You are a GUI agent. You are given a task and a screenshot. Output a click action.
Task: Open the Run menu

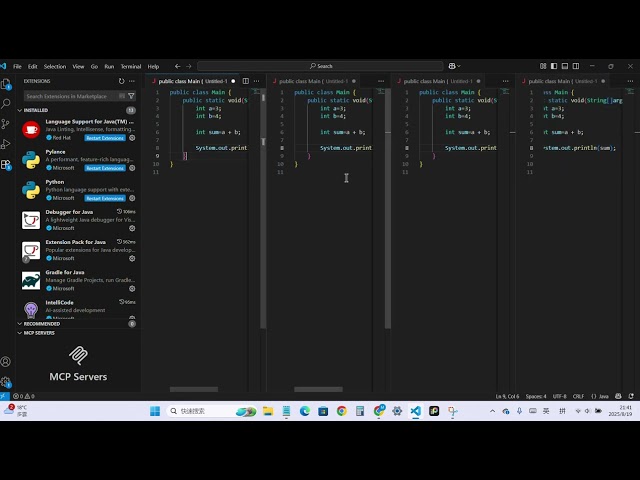(109, 67)
